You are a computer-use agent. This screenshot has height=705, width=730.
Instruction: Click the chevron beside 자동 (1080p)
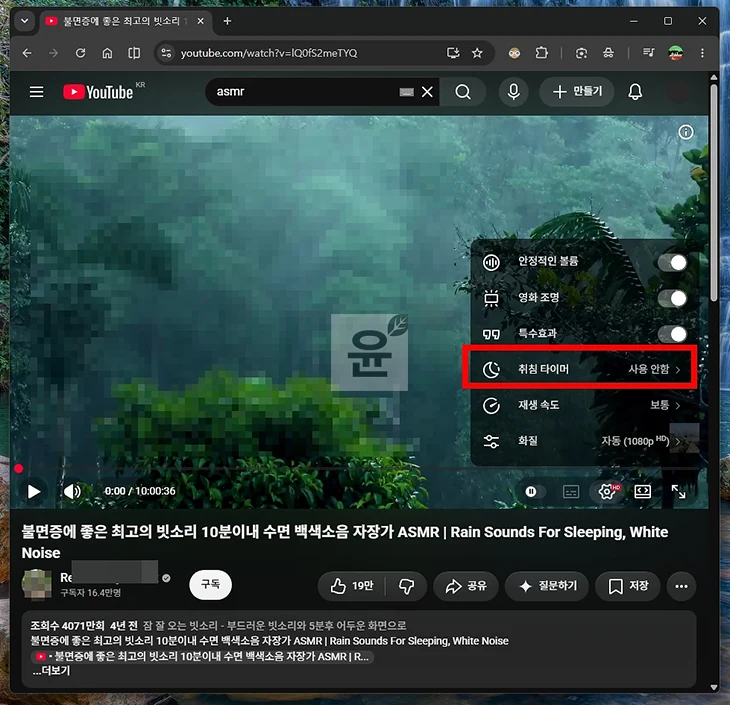678,441
